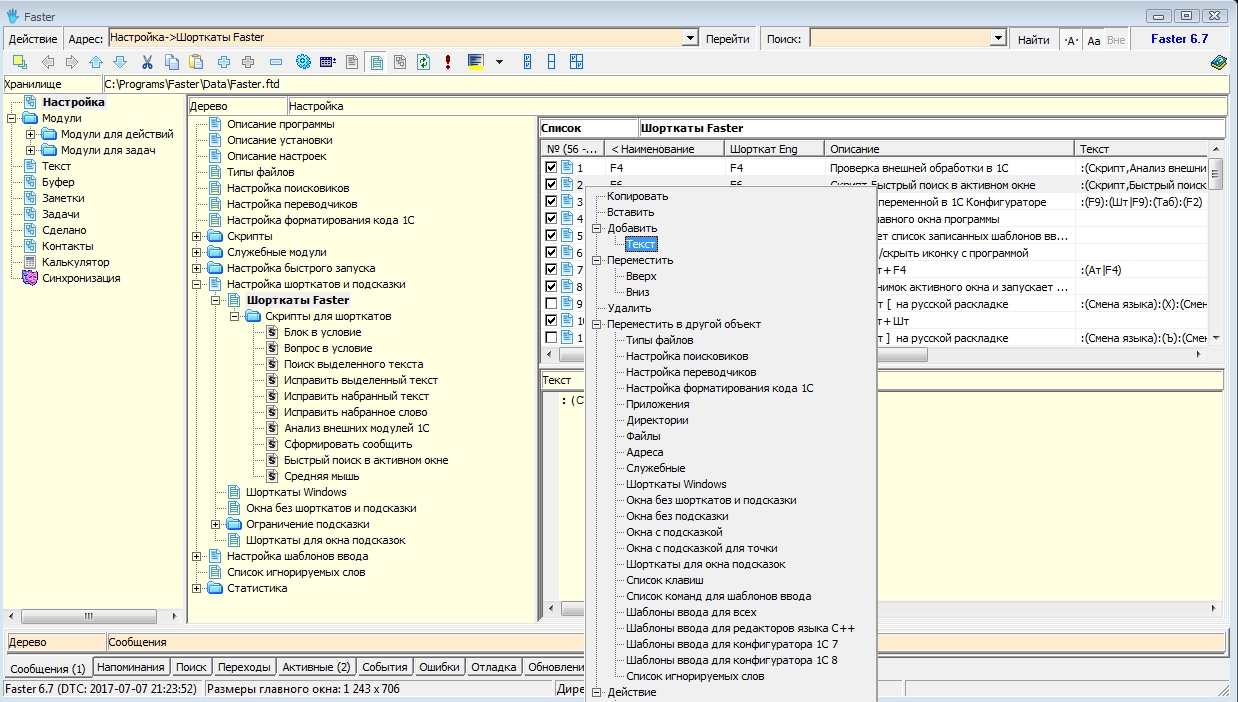Check the checkbox in list row 9
The height and width of the screenshot is (702, 1238).
[x=551, y=304]
